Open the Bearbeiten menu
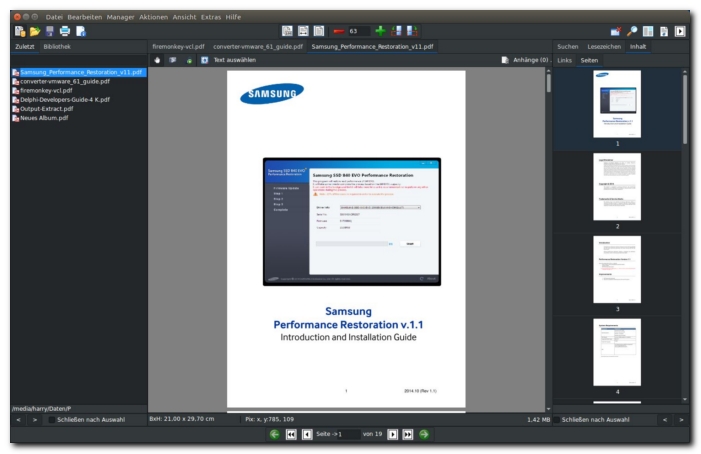Viewport: 701px width, 454px height. pyautogui.click(x=84, y=17)
